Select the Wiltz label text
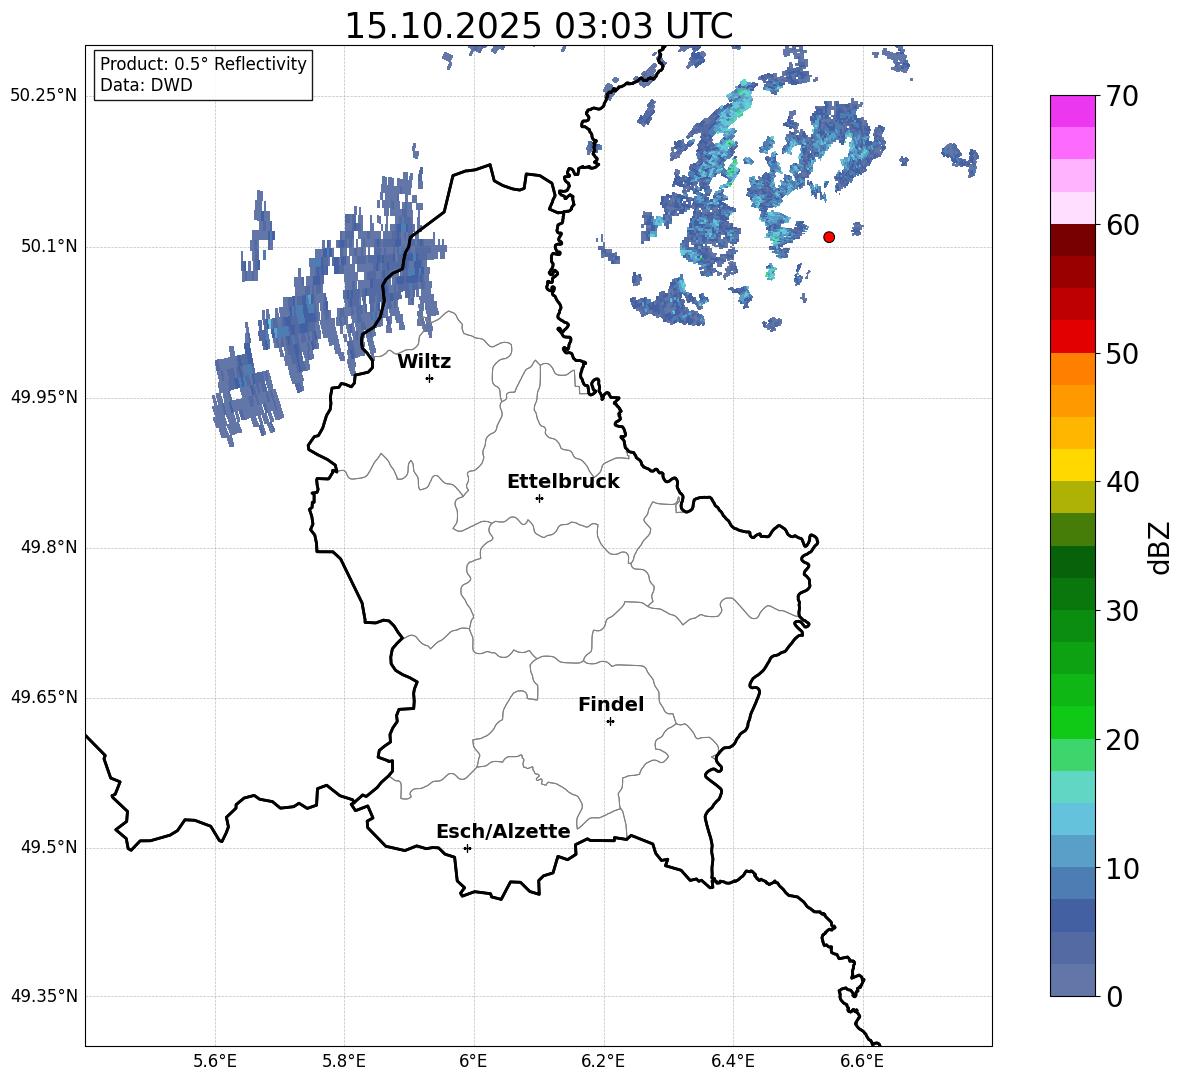Image resolution: width=1184 pixels, height=1081 pixels. (424, 362)
